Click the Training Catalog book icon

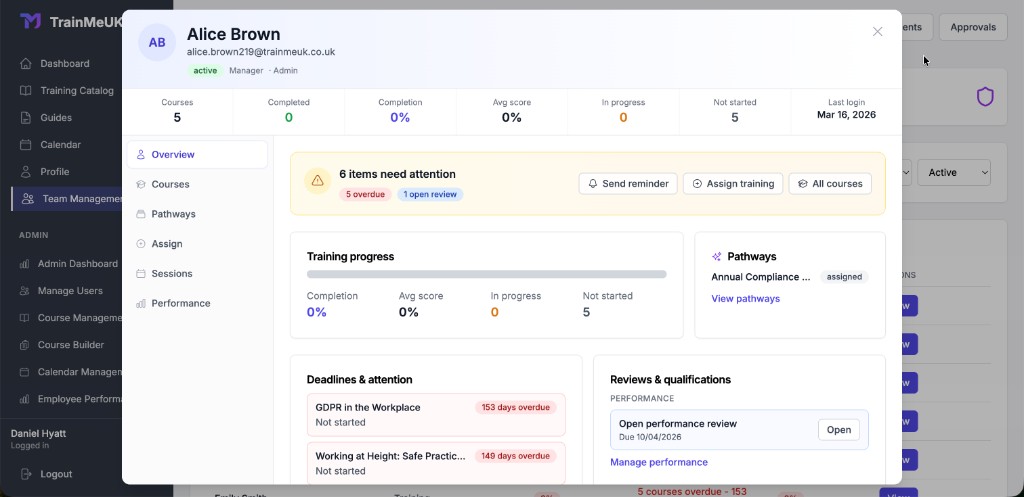(25, 91)
